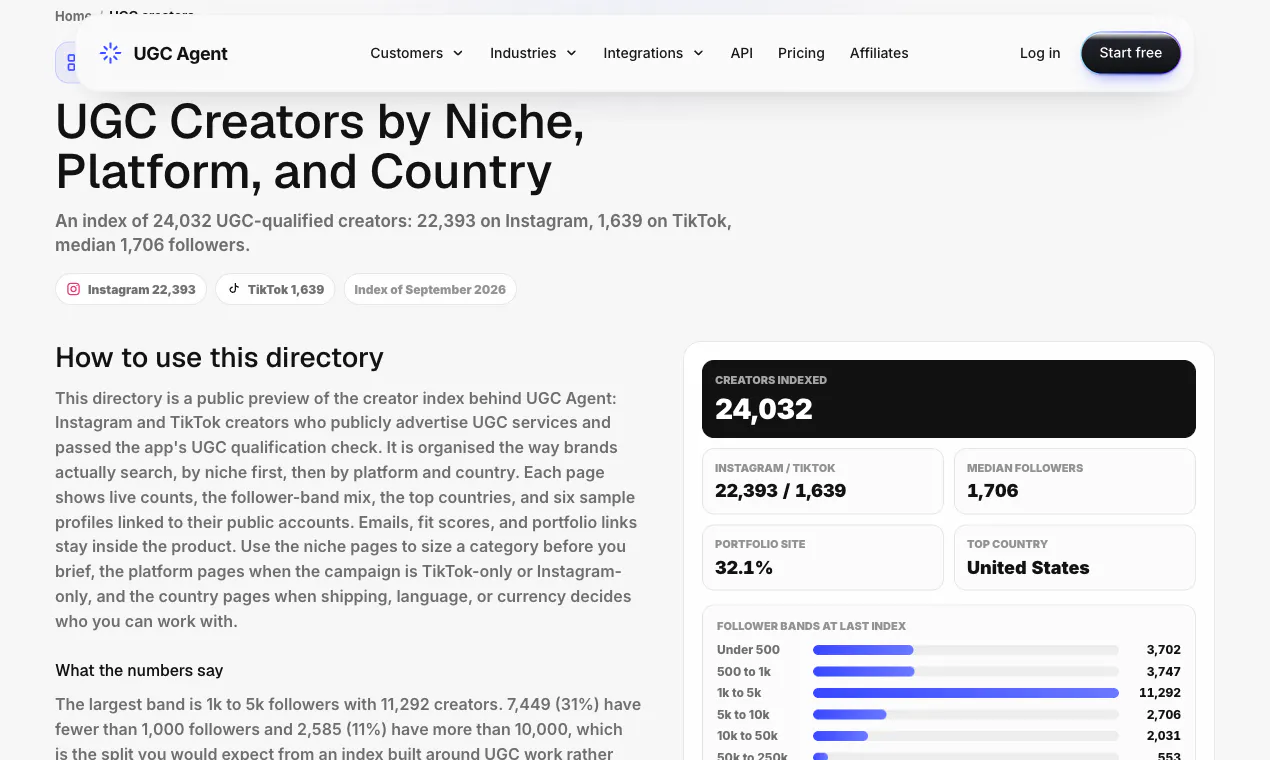
Task: Click the grid icon behind the navigation bar
Action: [x=70, y=62]
